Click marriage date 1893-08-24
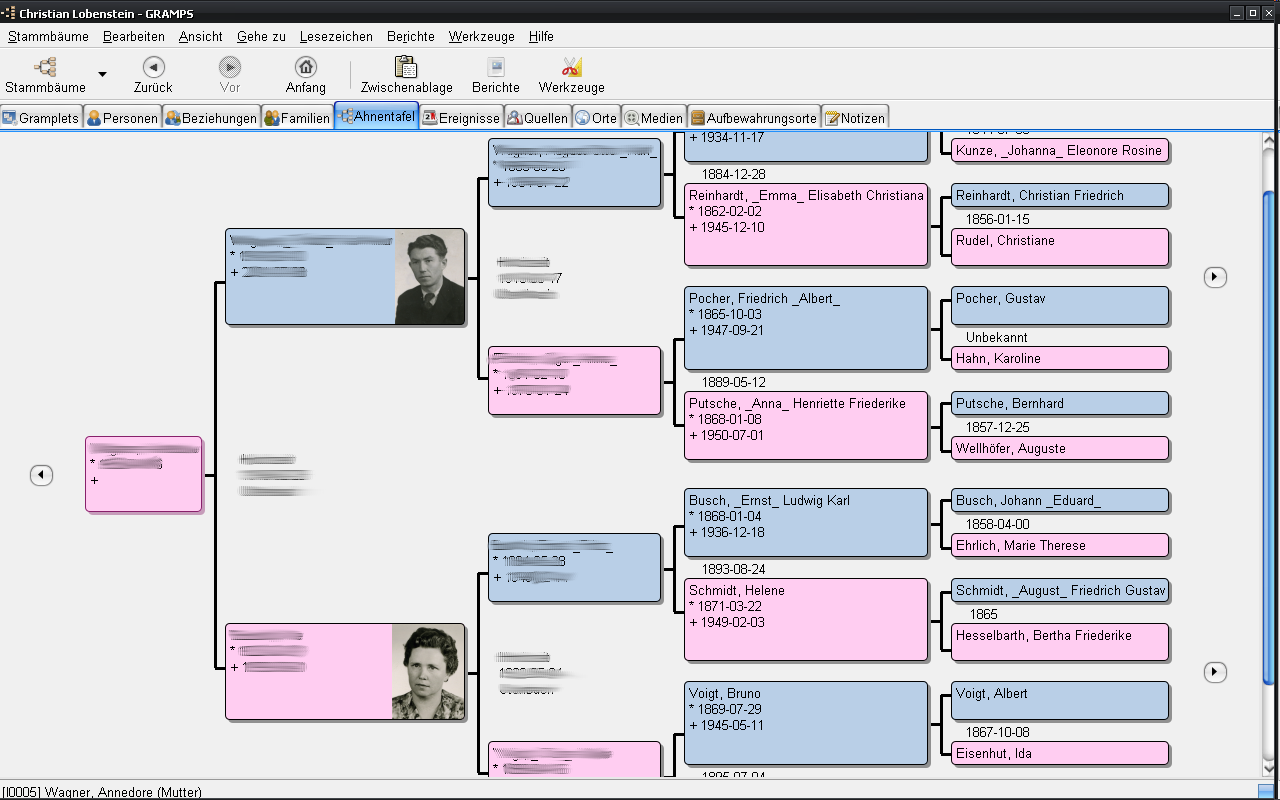 pos(733,569)
